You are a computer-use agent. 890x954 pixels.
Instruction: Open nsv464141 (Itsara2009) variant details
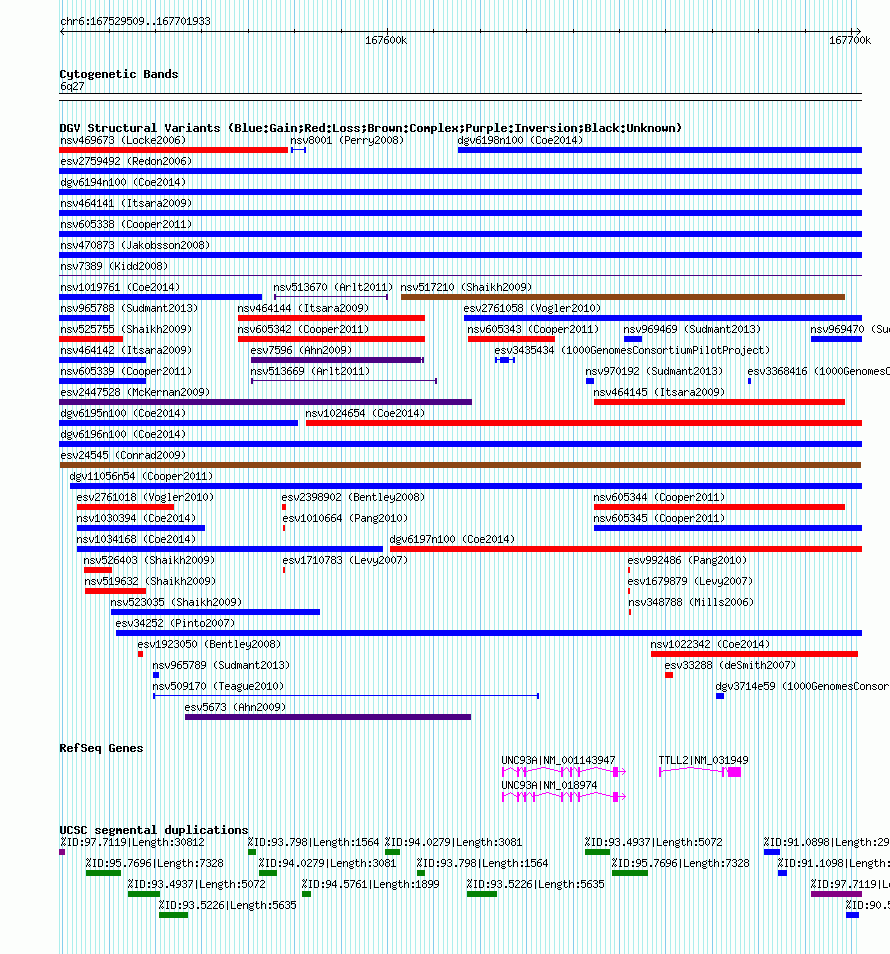(x=461, y=213)
